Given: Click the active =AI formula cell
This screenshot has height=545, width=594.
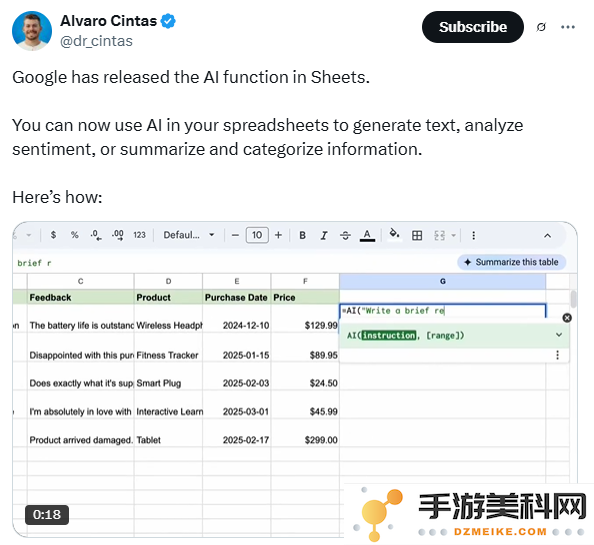Looking at the screenshot, I should (442, 311).
